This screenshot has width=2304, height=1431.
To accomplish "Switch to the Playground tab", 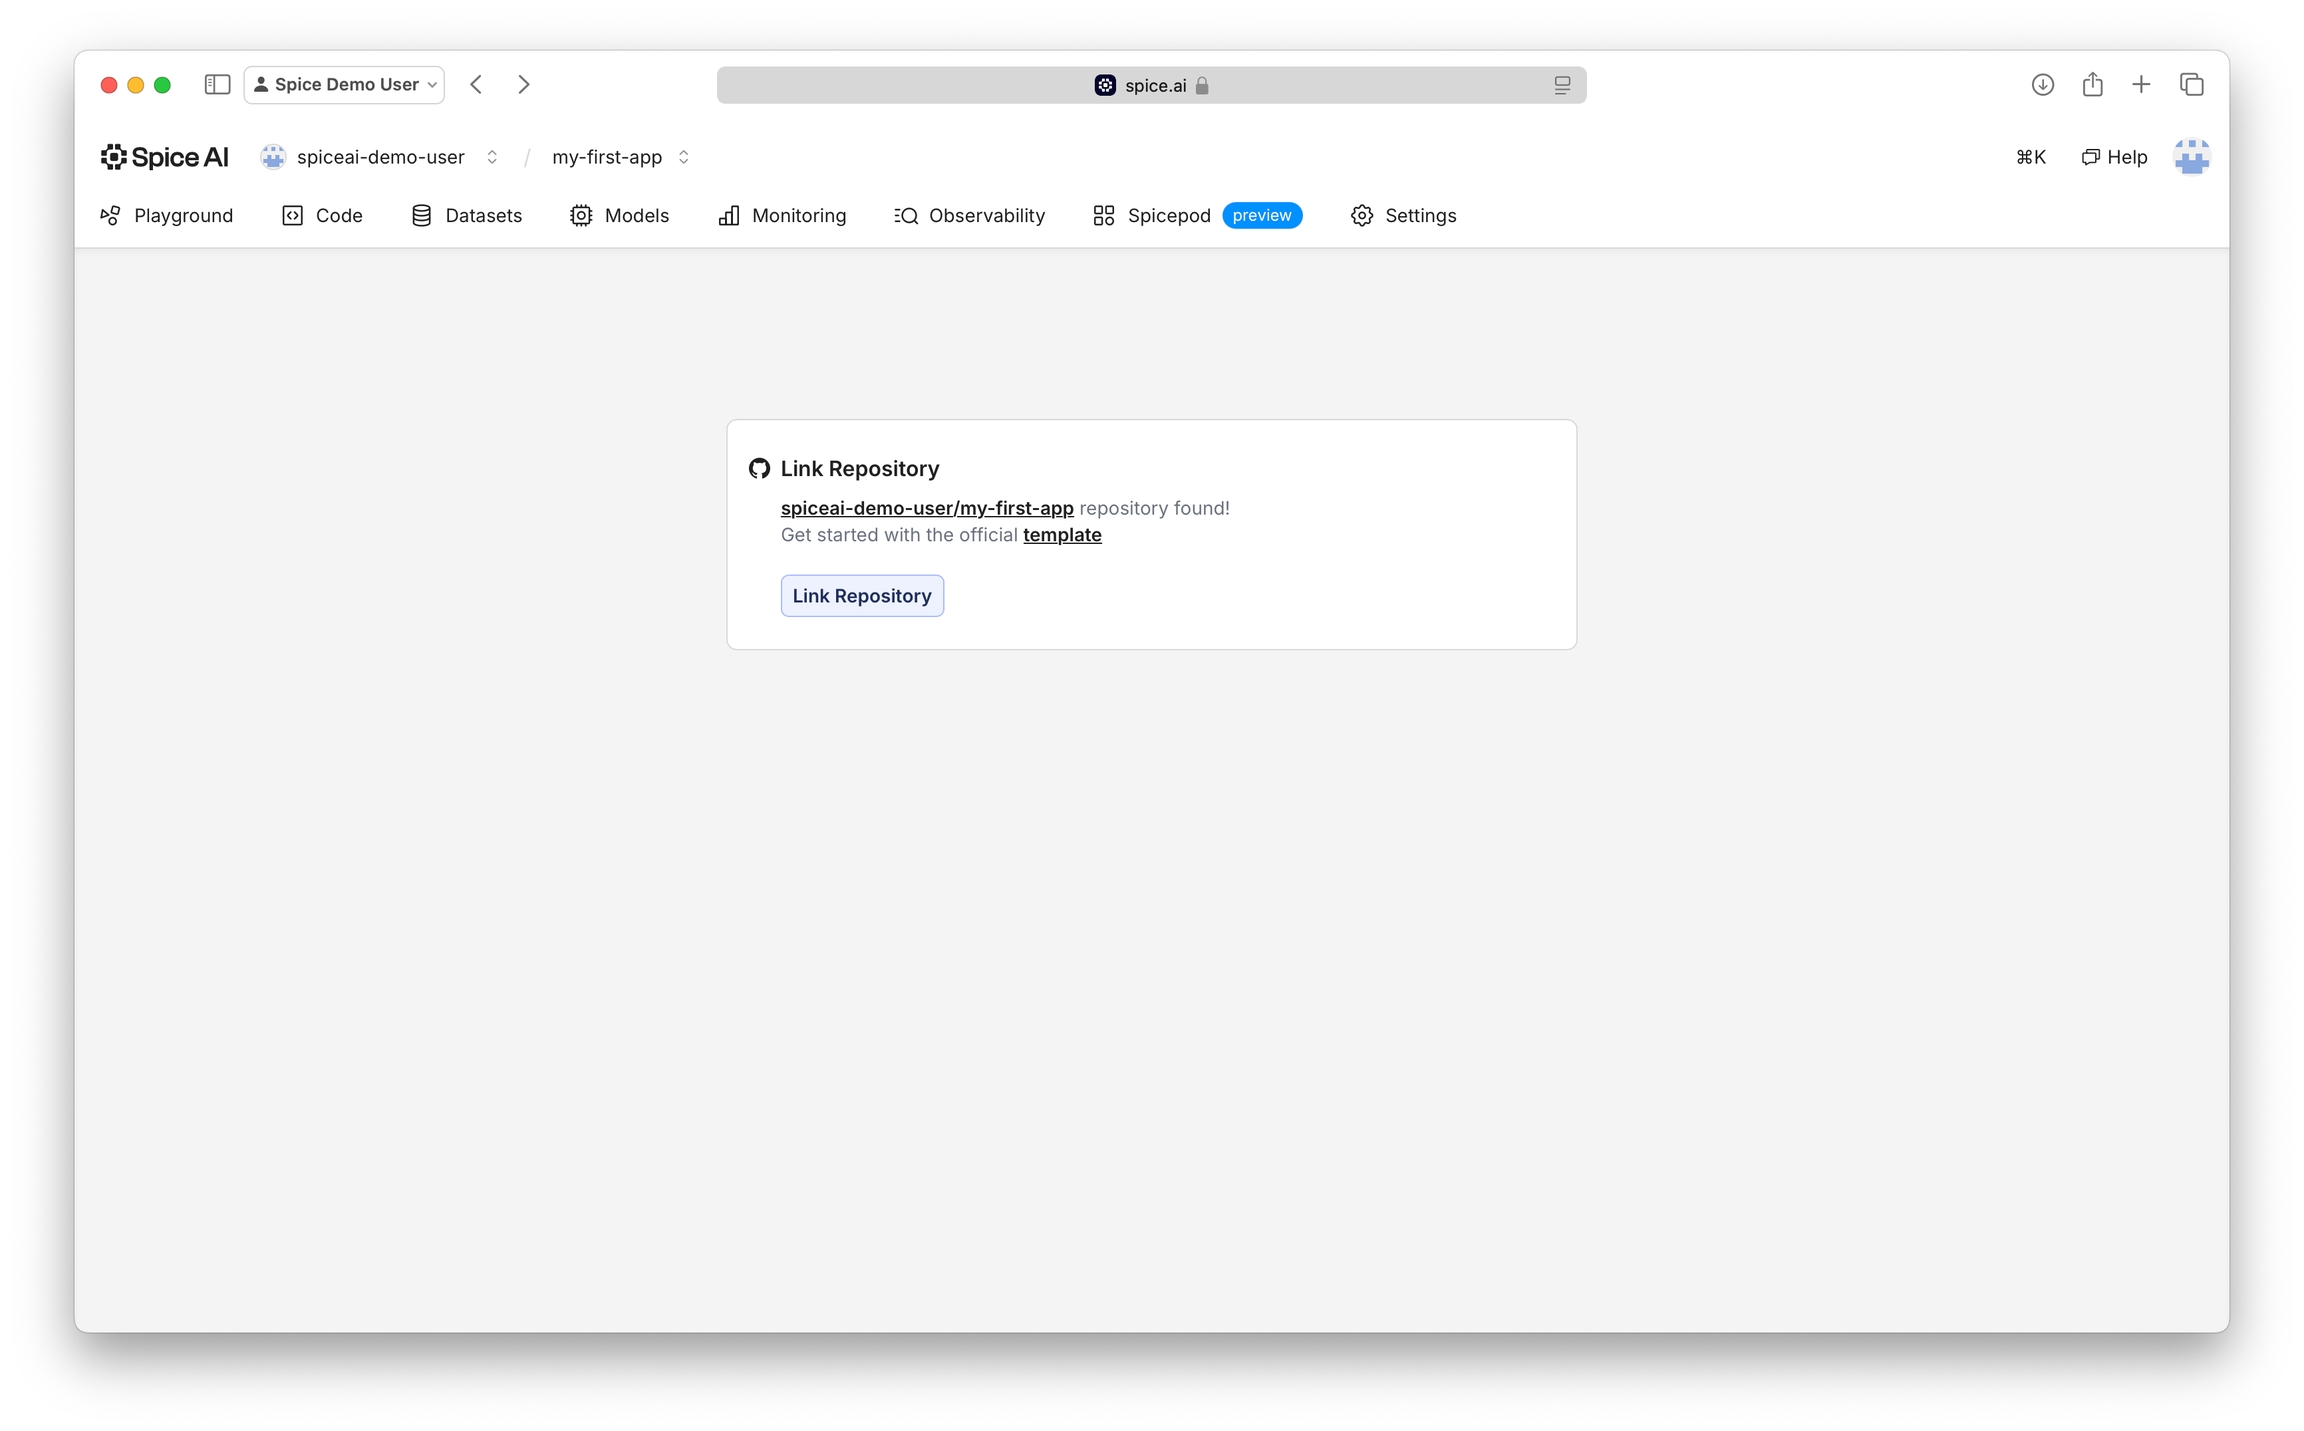I will [167, 216].
